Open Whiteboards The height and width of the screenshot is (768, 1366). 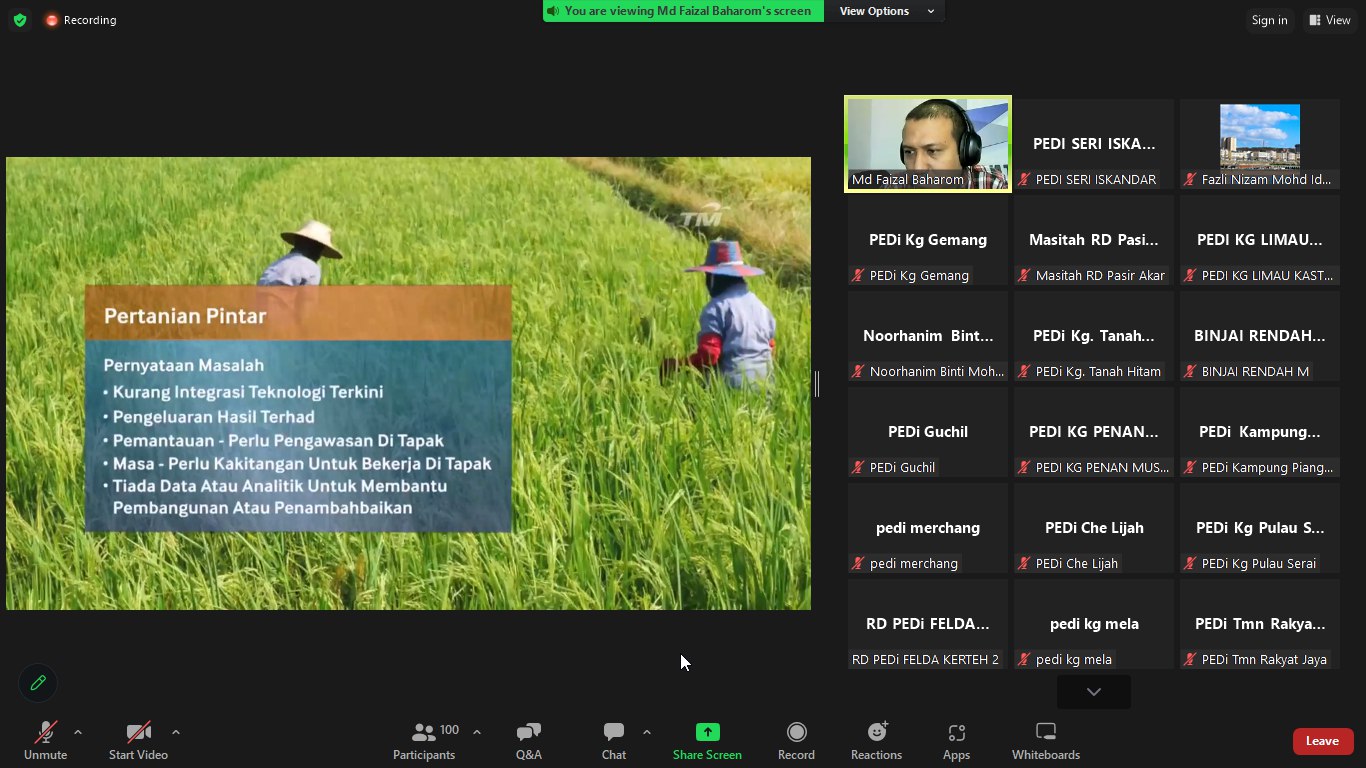(1045, 741)
